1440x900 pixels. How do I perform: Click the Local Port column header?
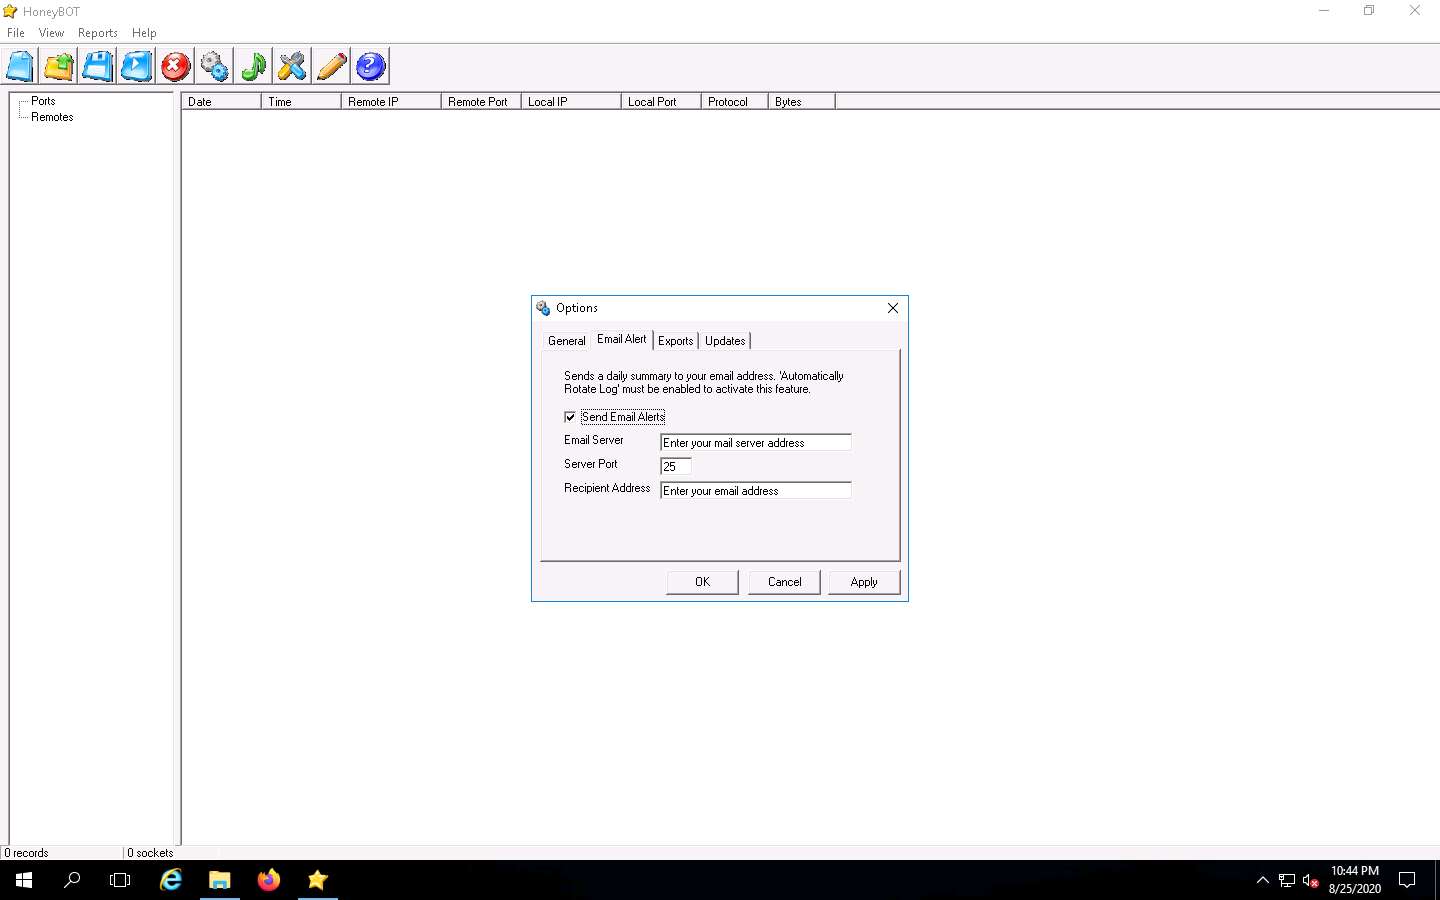(x=661, y=102)
